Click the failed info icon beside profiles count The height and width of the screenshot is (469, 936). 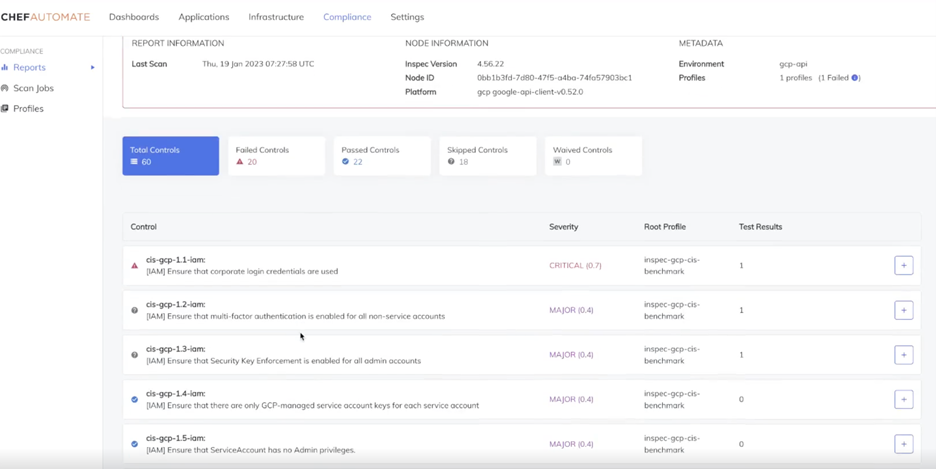click(x=855, y=78)
